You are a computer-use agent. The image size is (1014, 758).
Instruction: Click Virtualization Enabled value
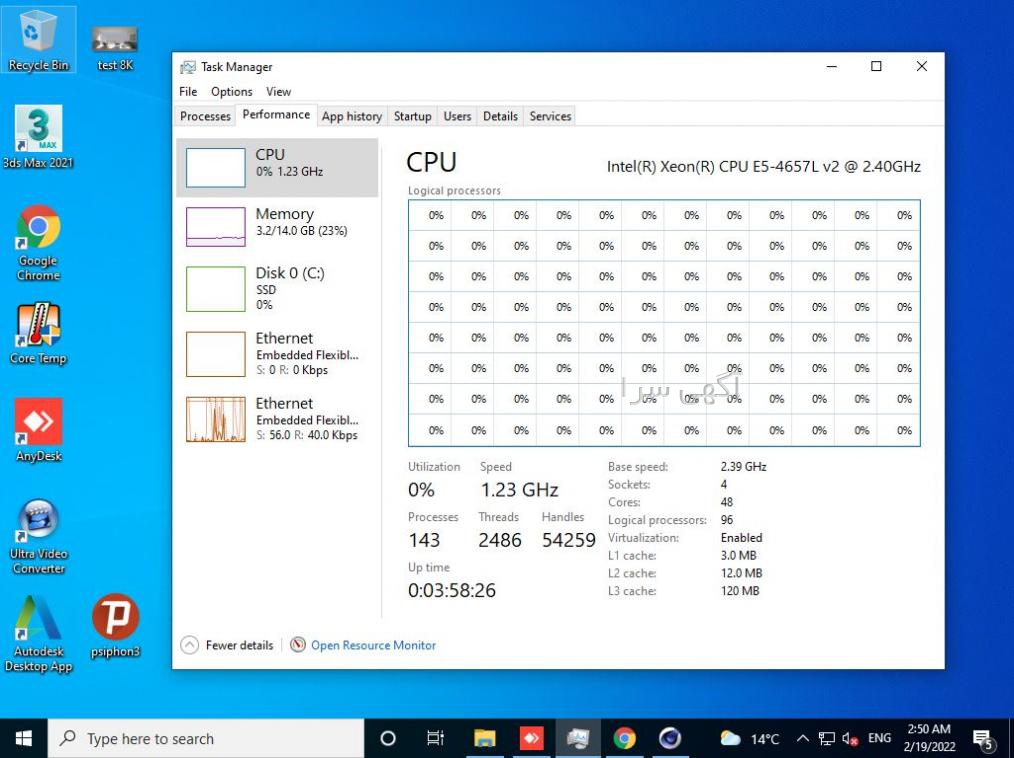tap(741, 537)
